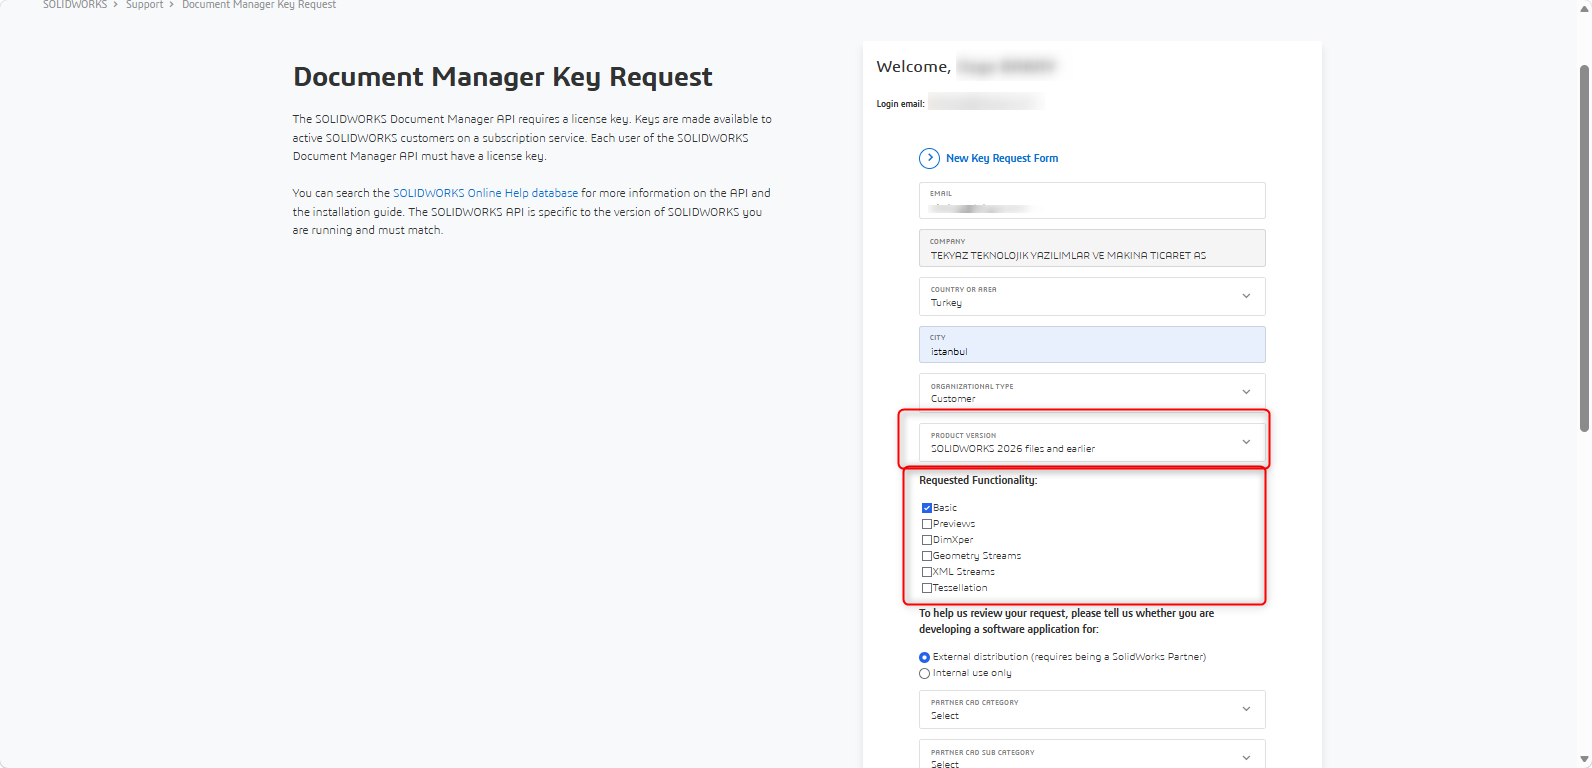This screenshot has height=768, width=1592.
Task: Expand the Organizational Type dropdown
Action: pyautogui.click(x=1092, y=392)
